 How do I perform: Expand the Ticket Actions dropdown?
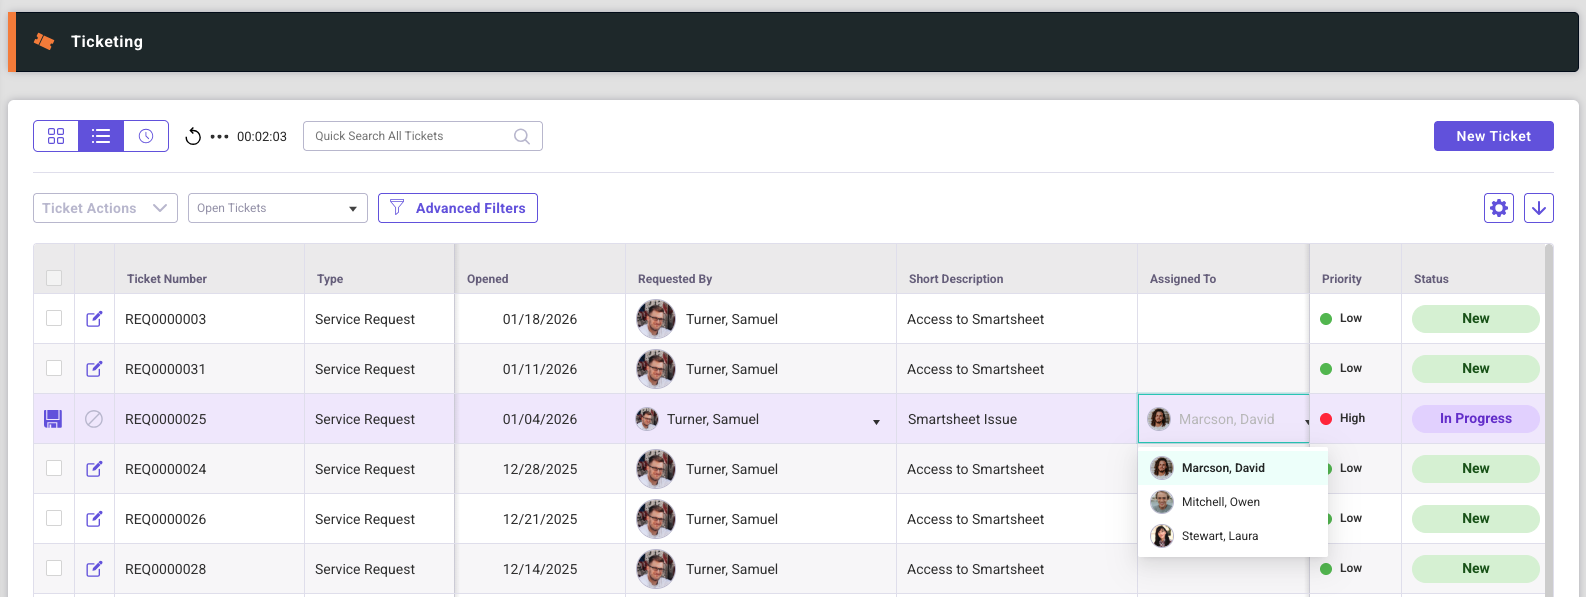[x=105, y=208]
